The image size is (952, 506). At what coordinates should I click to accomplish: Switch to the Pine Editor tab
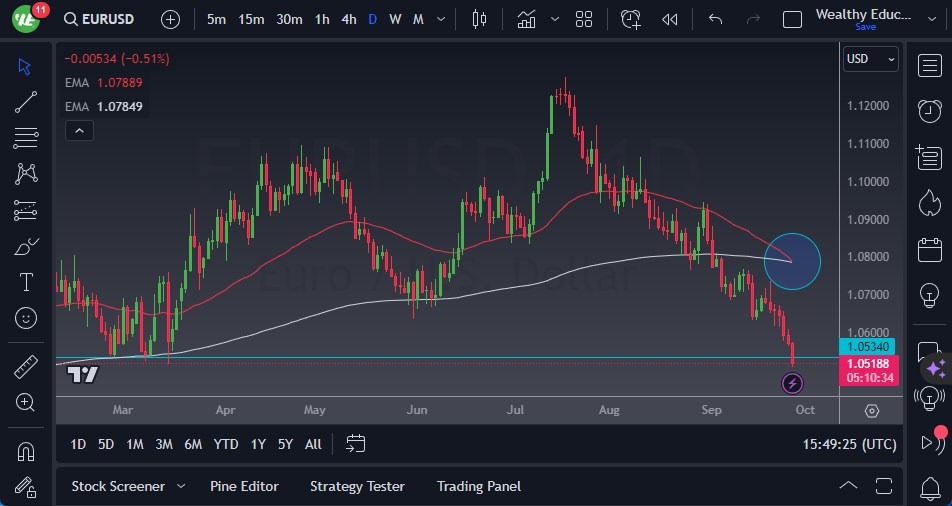tap(244, 486)
